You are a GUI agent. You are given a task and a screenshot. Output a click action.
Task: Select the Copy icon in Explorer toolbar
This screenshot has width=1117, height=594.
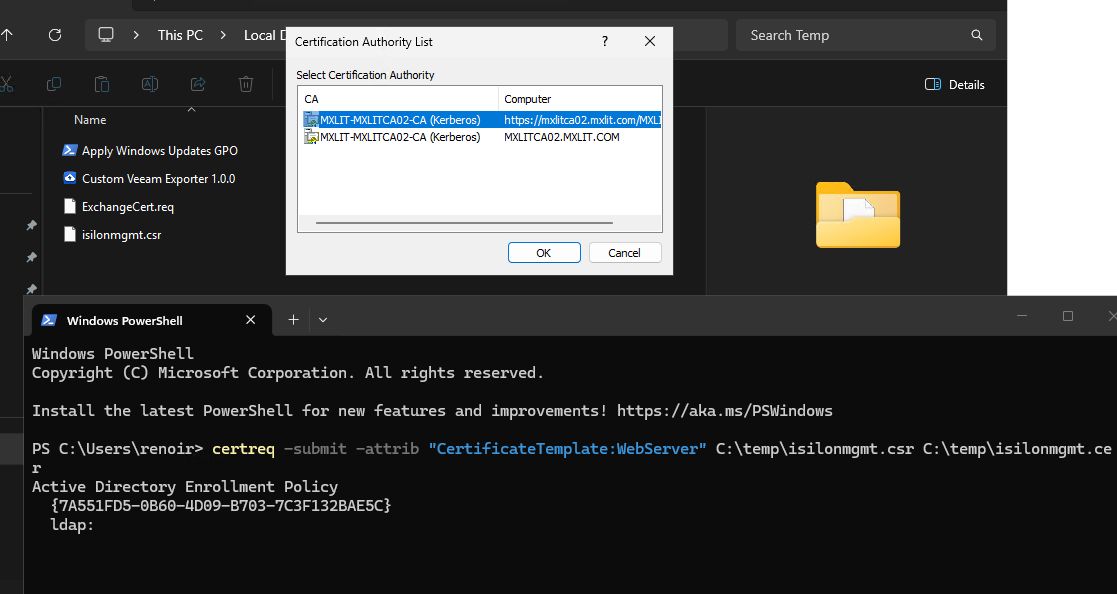pyautogui.click(x=53, y=84)
